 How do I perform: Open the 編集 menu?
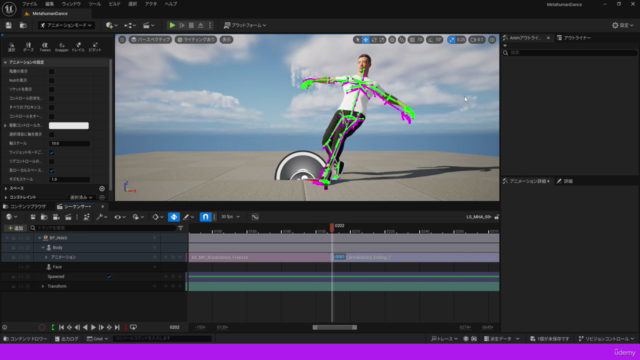49,4
